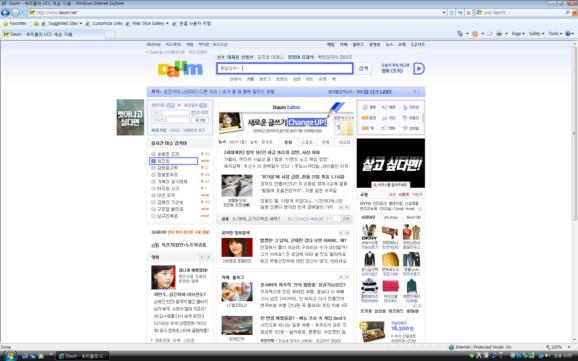Switch to the Daum browser tab
578x361 pixels.
tap(41, 34)
